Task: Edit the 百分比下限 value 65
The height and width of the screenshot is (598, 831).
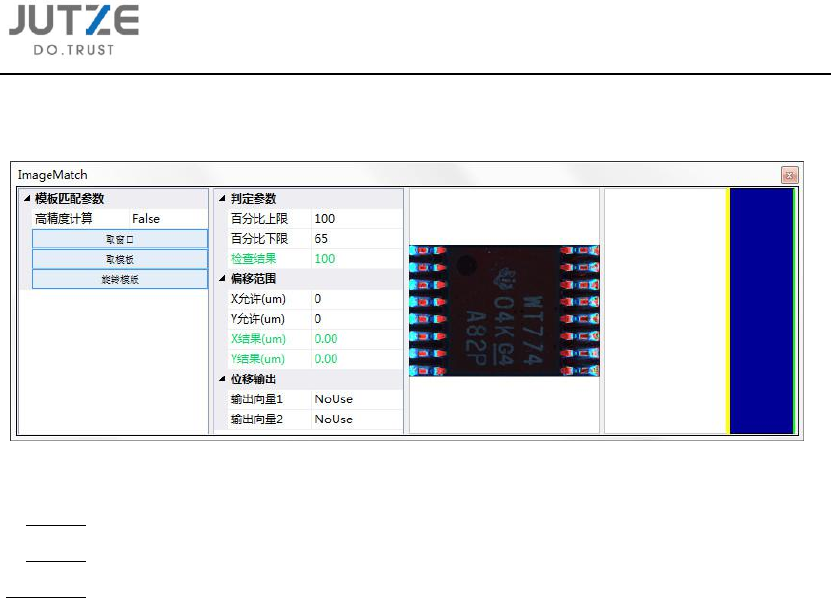Action: tap(357, 239)
